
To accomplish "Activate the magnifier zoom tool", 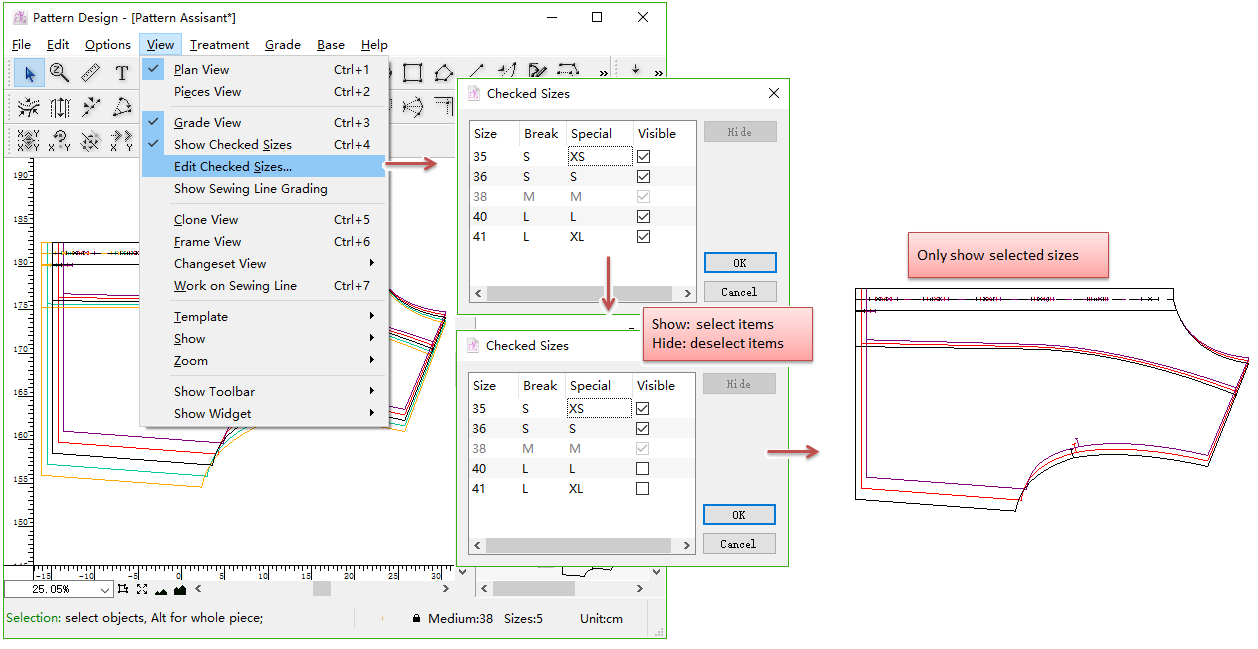I will (x=60, y=73).
